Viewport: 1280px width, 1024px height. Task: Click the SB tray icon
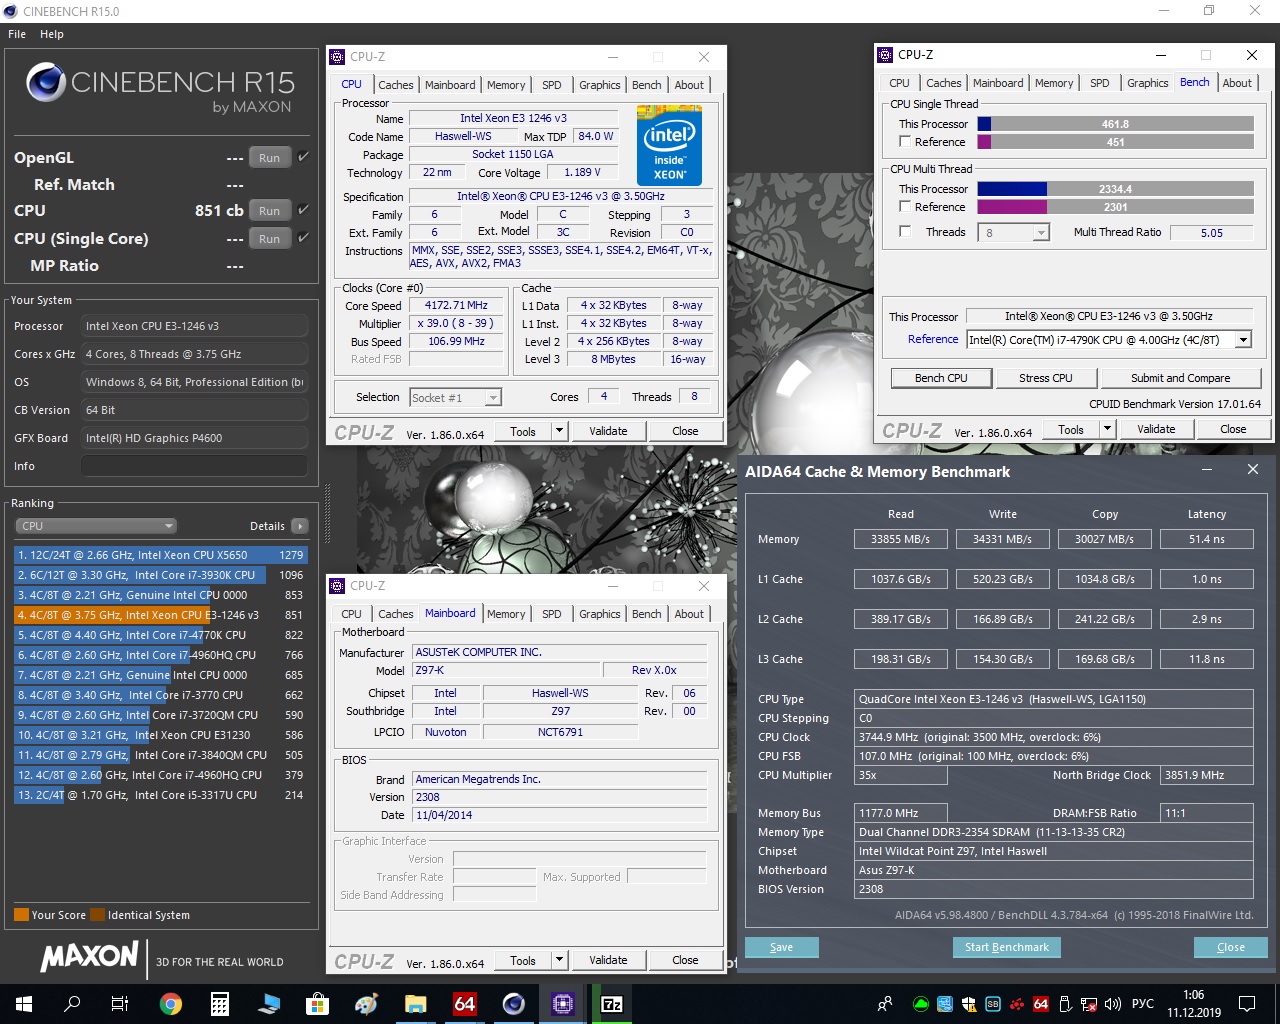(x=993, y=1004)
